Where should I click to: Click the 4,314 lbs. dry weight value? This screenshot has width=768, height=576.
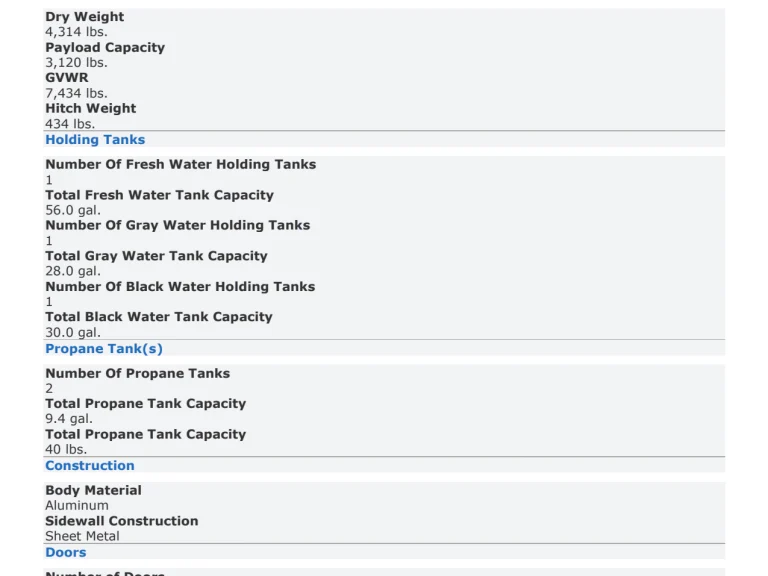(76, 32)
